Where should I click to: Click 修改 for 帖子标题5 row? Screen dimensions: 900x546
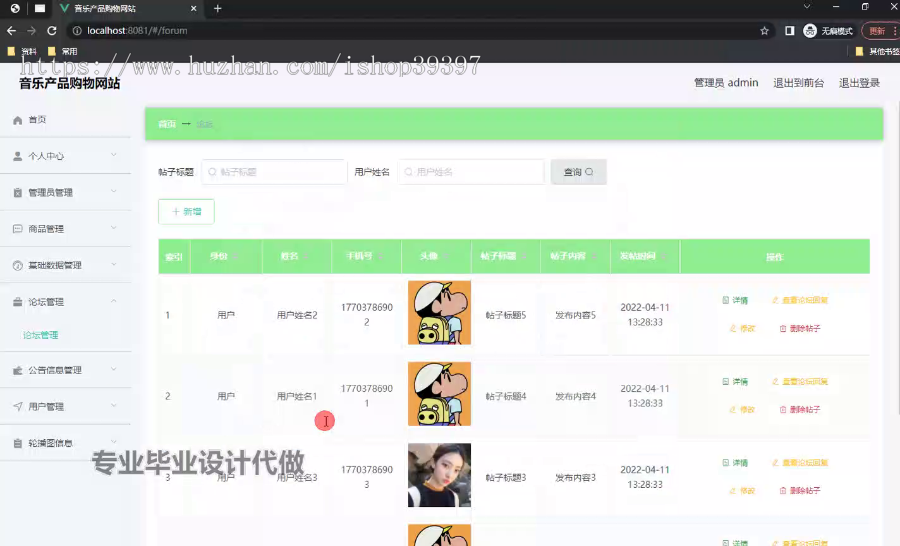pos(742,328)
